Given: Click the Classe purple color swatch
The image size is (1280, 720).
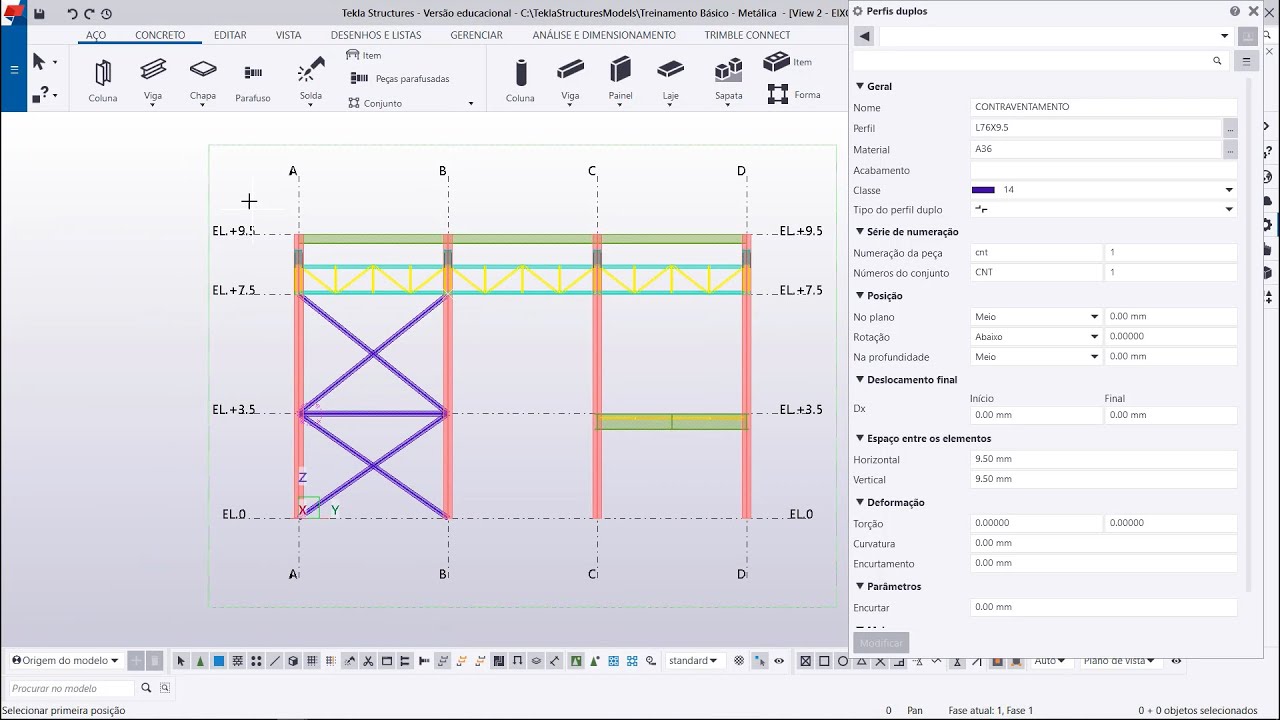Looking at the screenshot, I should click(x=983, y=190).
